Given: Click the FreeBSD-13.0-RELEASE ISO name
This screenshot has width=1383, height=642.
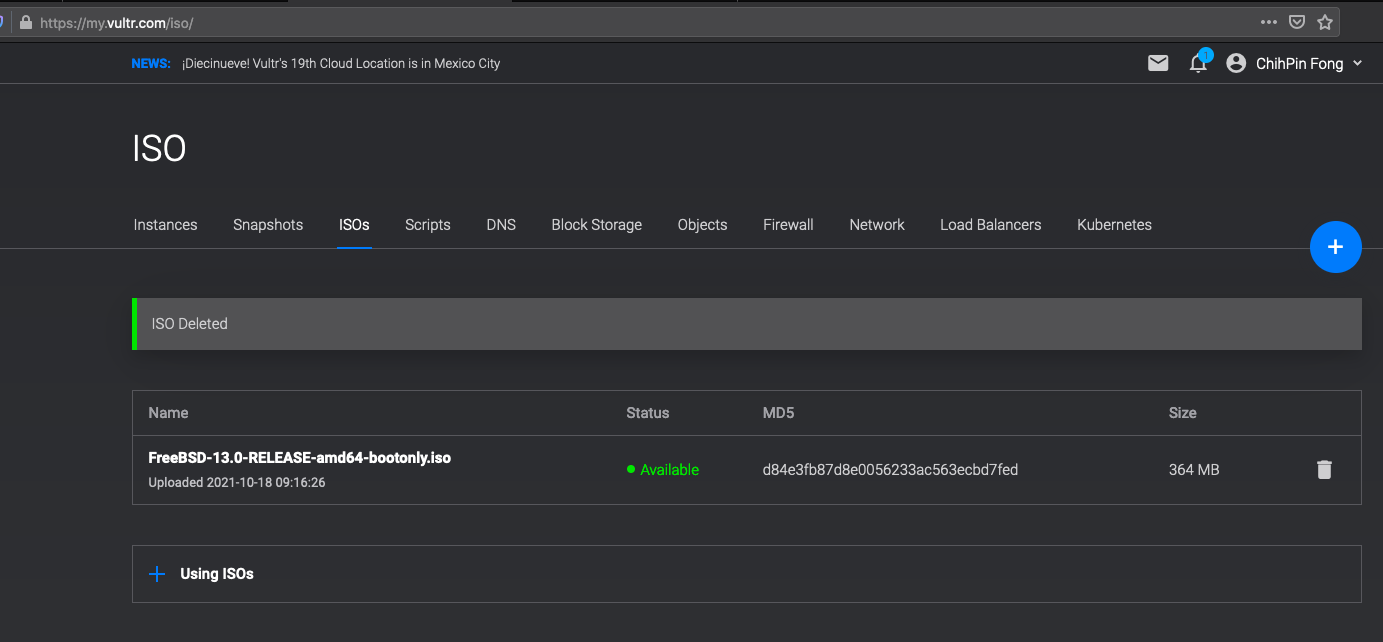Looking at the screenshot, I should click(x=299, y=458).
